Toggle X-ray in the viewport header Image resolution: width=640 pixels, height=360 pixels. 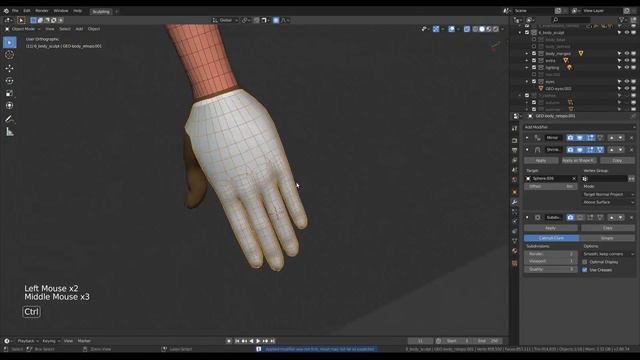467,29
